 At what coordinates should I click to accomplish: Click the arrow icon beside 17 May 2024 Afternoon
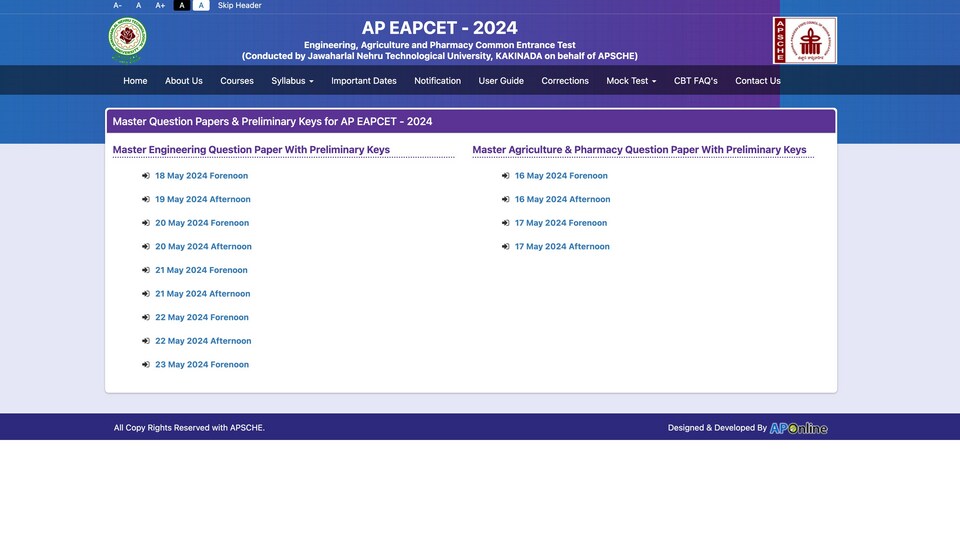pyautogui.click(x=505, y=247)
